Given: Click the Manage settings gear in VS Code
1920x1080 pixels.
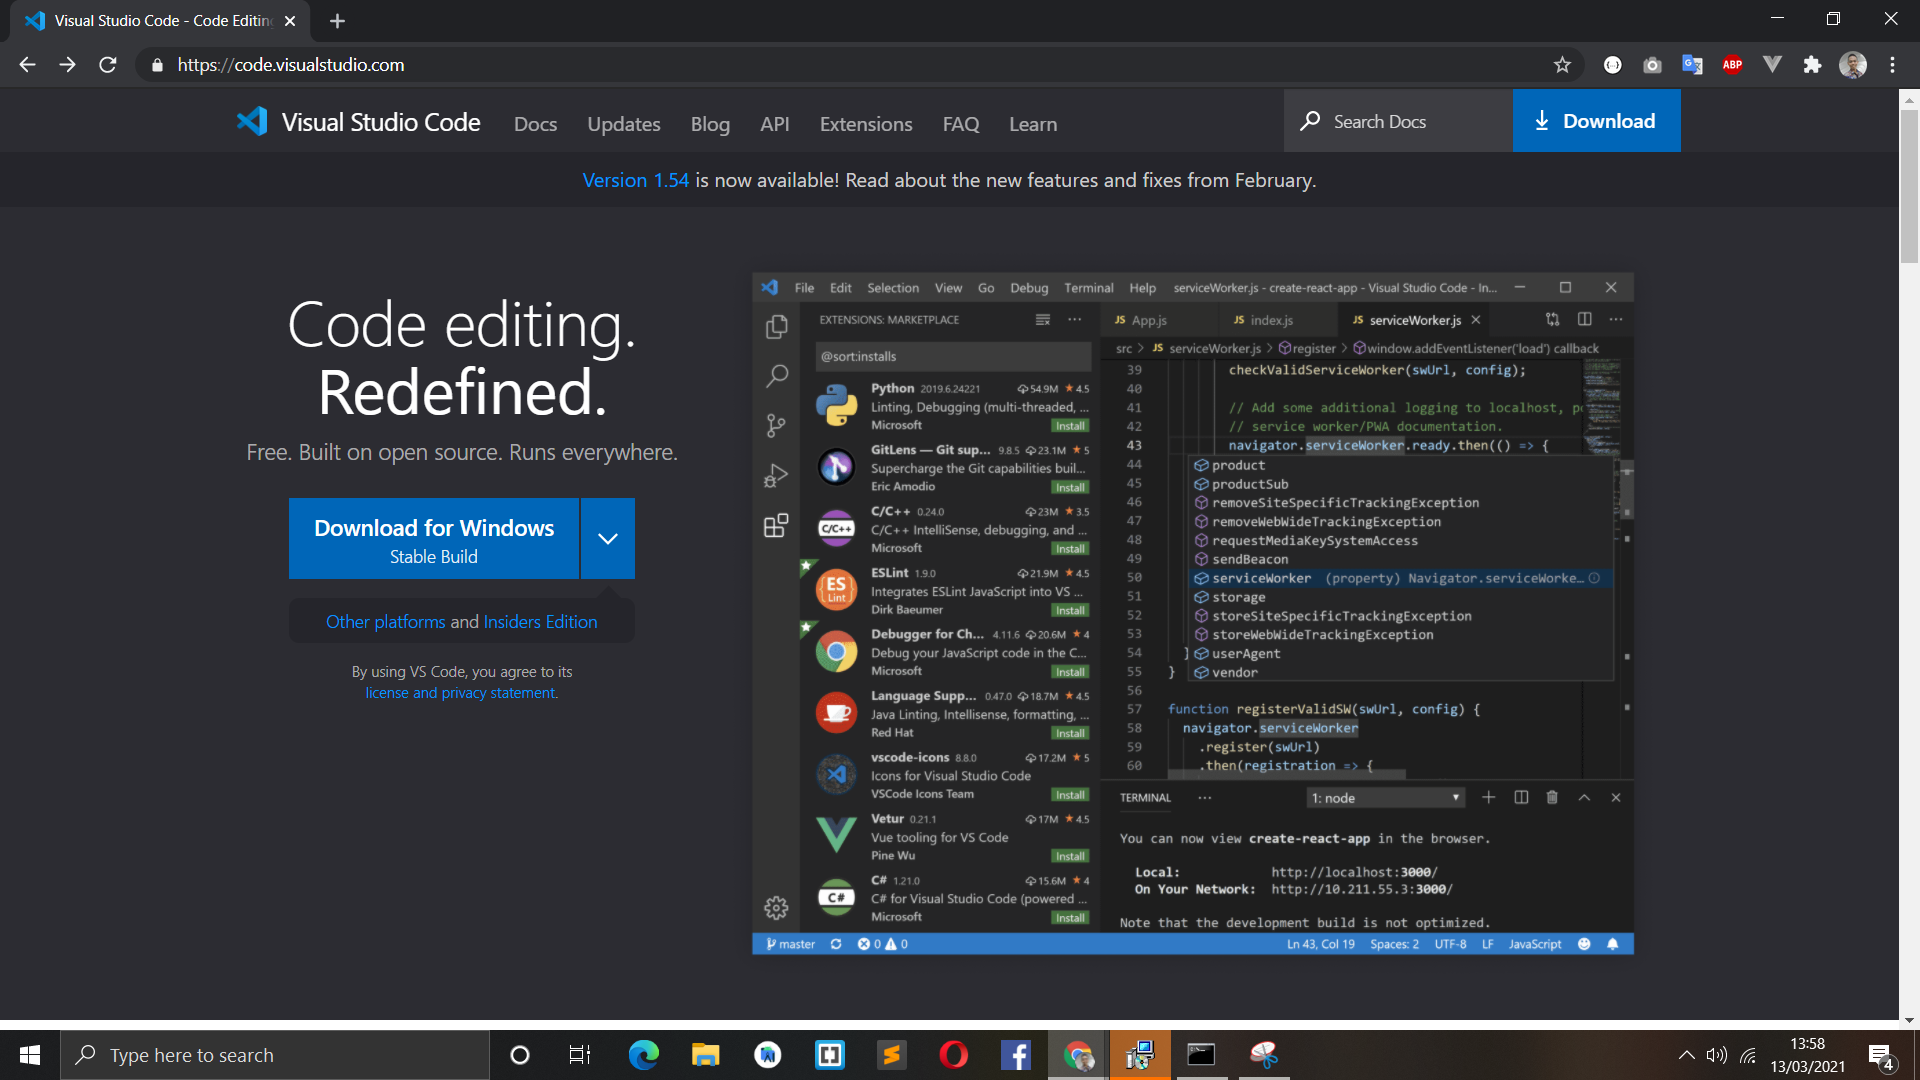Looking at the screenshot, I should pyautogui.click(x=777, y=908).
